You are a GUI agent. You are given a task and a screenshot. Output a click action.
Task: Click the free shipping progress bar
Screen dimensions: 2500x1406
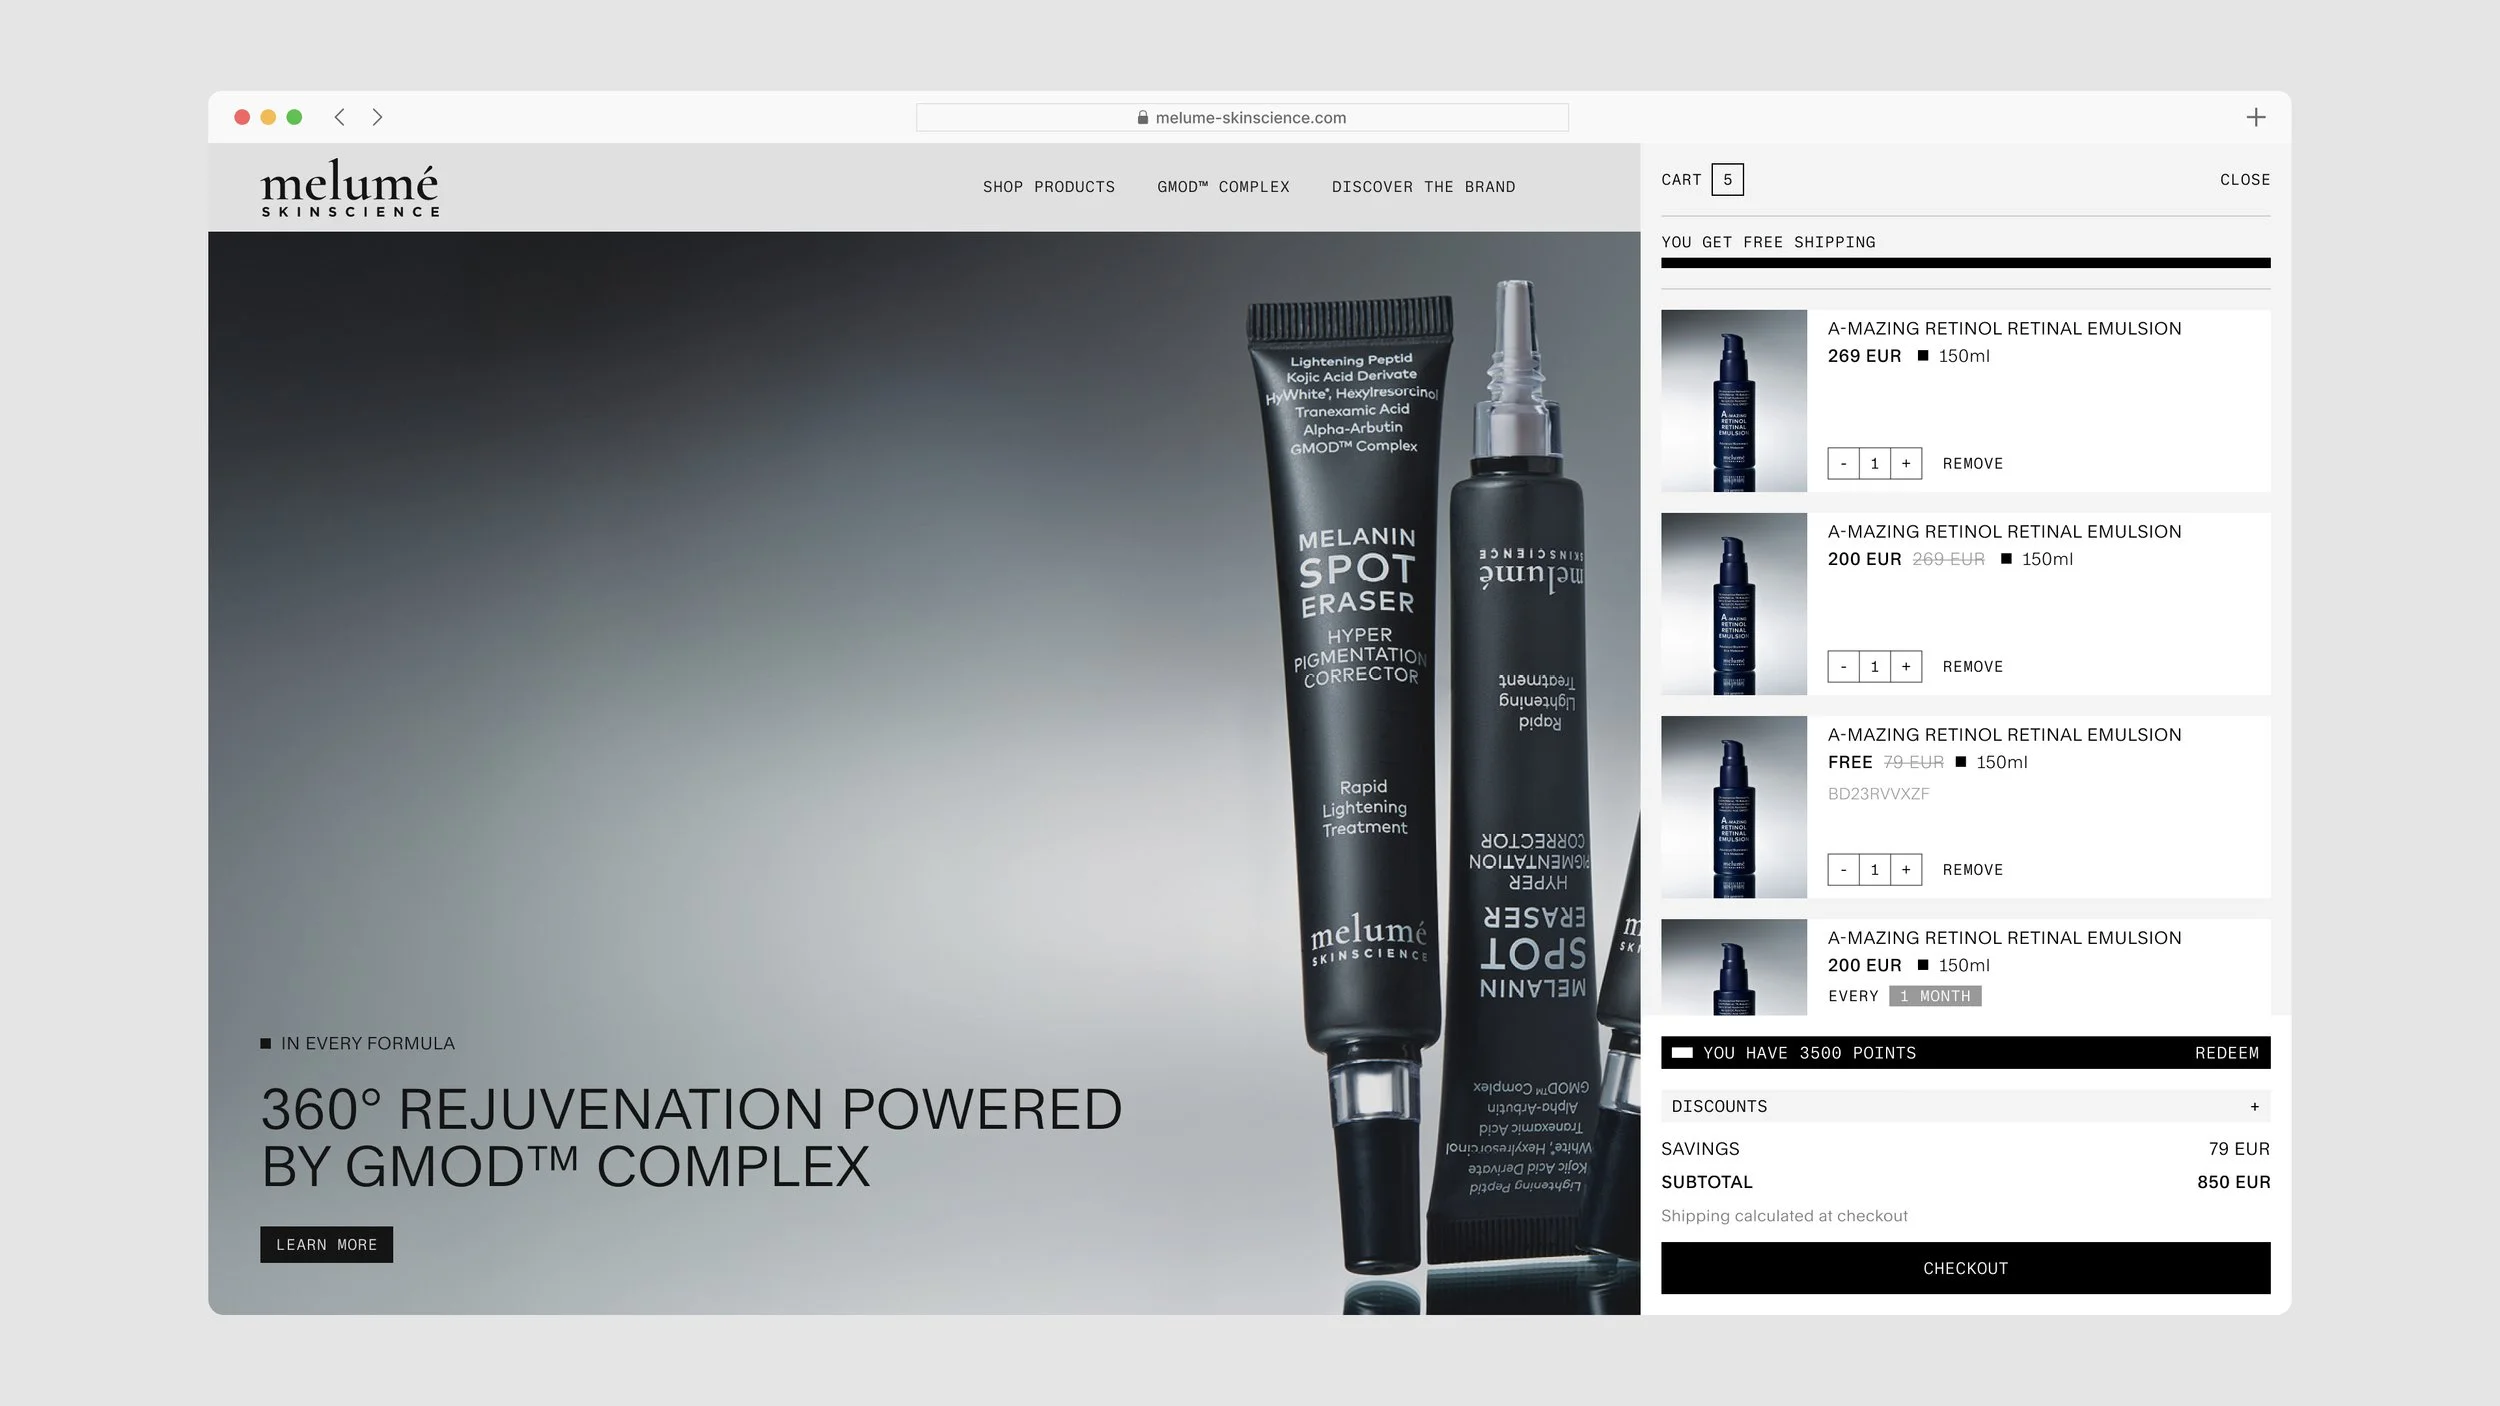[1965, 263]
